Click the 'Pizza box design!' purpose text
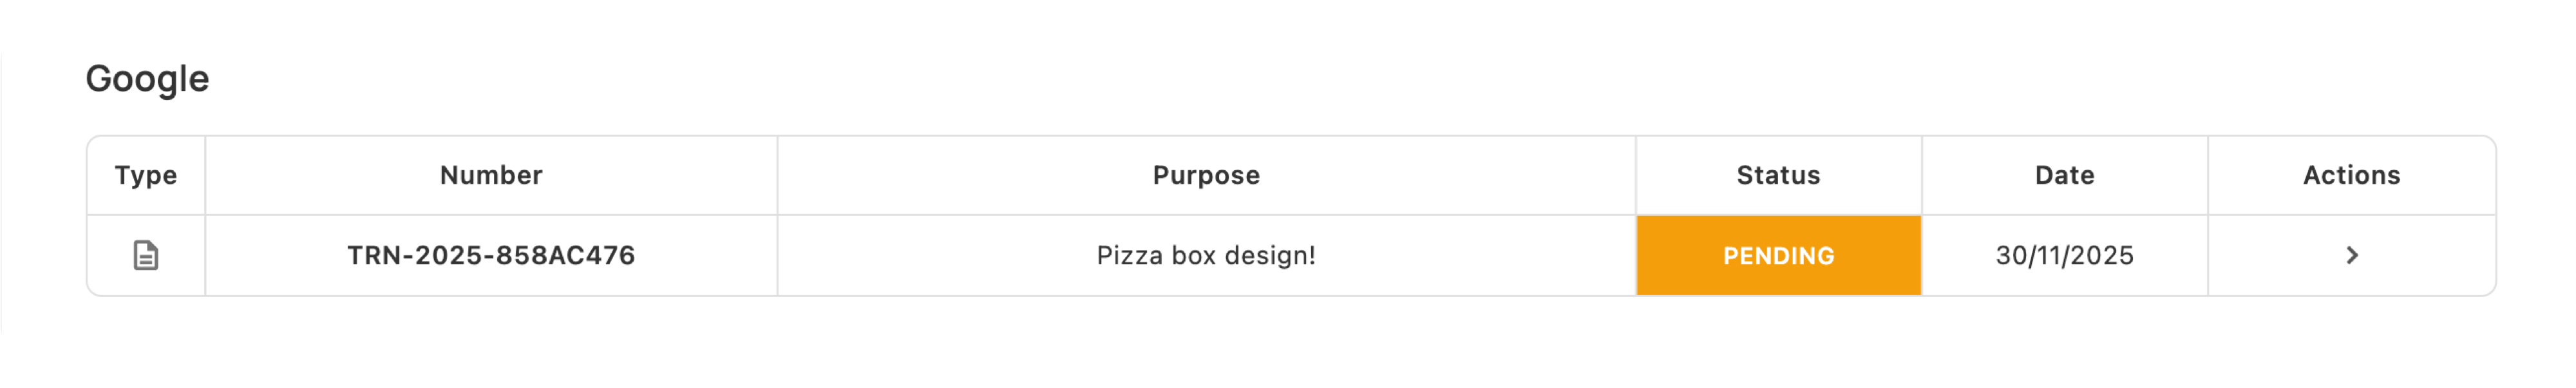 click(x=1206, y=255)
